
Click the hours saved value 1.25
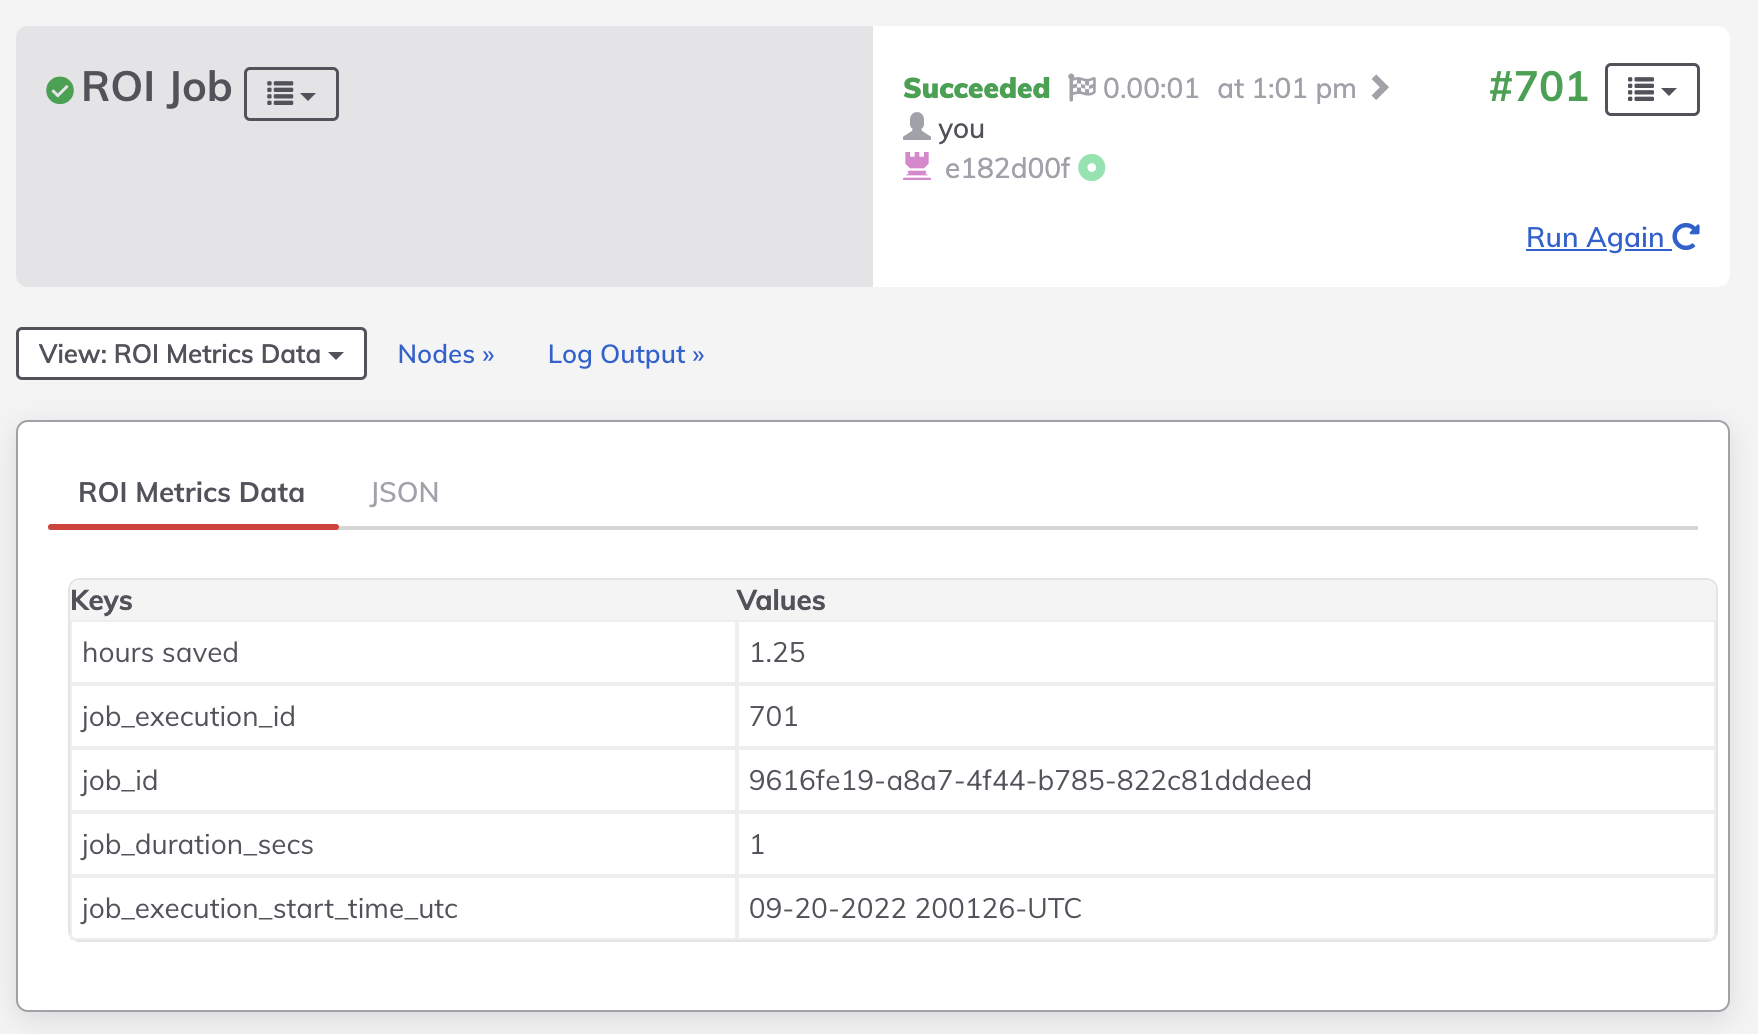pos(777,652)
